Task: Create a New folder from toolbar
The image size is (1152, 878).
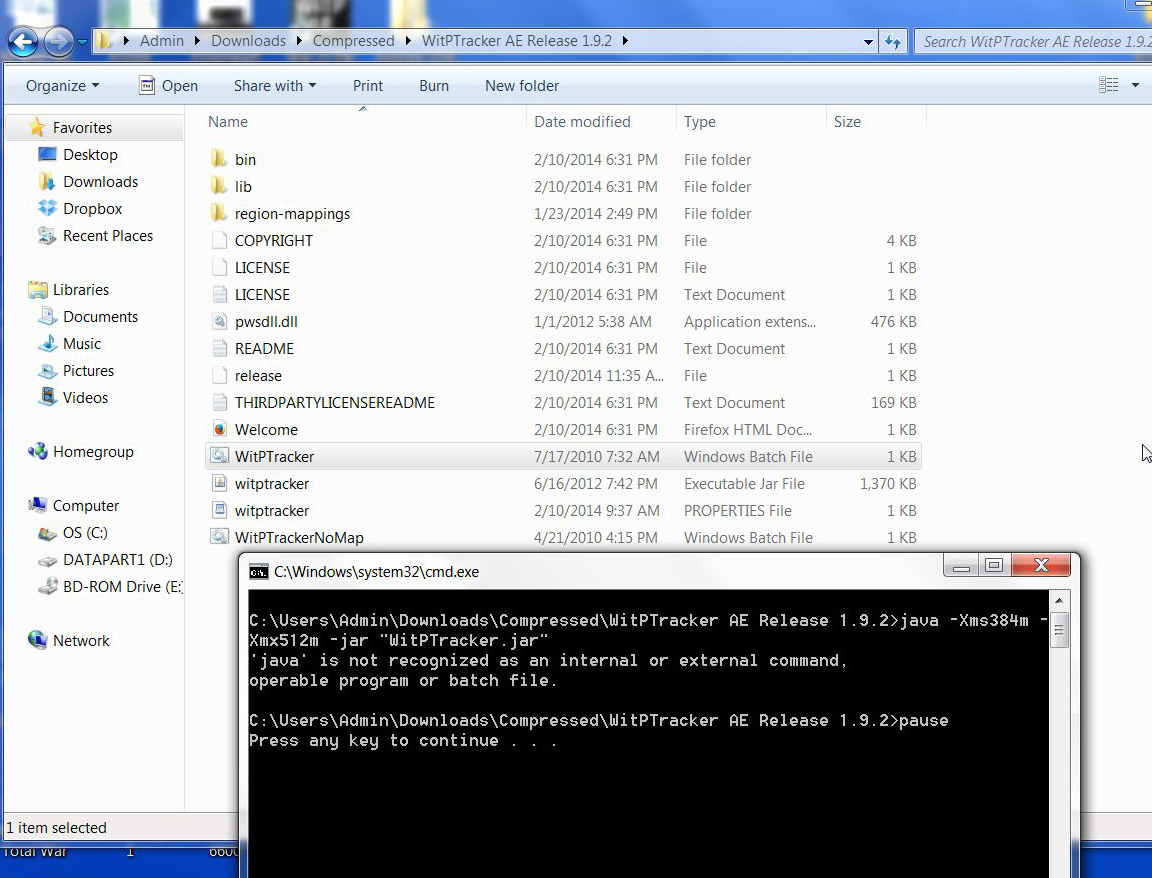Action: (x=522, y=86)
